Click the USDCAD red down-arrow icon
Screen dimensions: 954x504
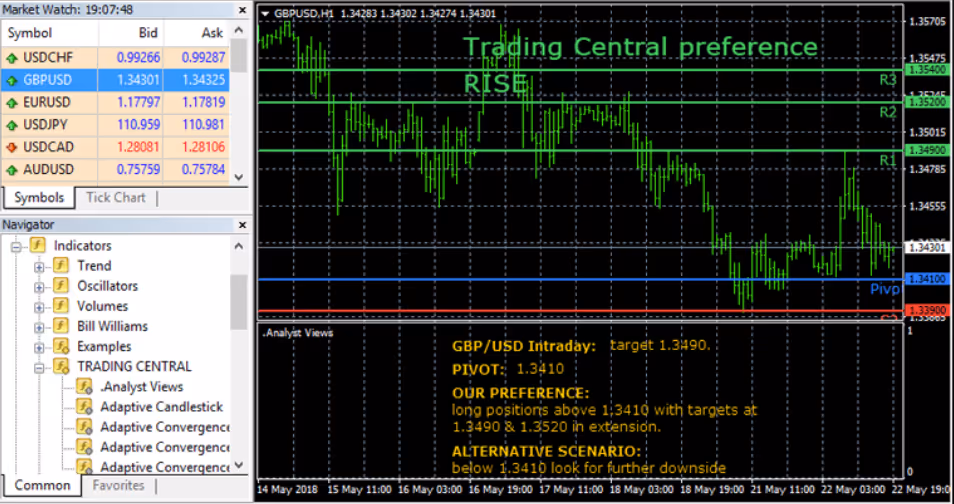(12, 147)
